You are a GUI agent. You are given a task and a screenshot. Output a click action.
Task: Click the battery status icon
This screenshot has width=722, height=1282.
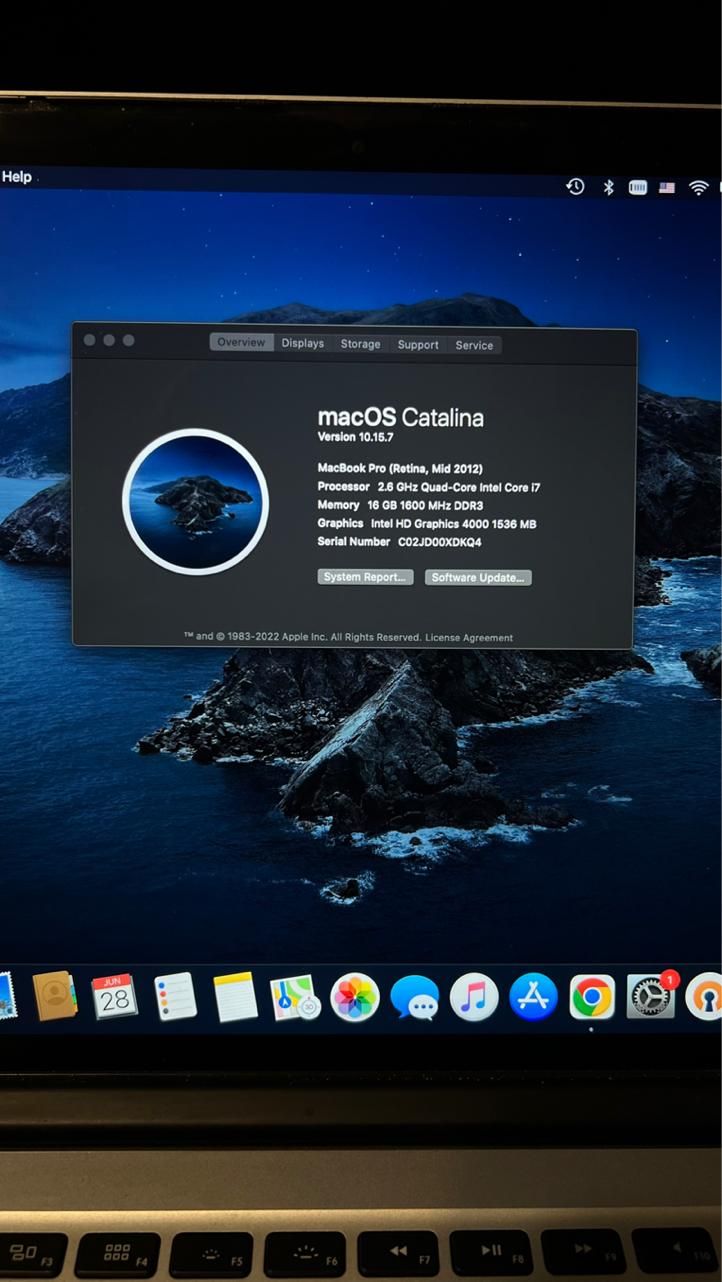(x=637, y=187)
